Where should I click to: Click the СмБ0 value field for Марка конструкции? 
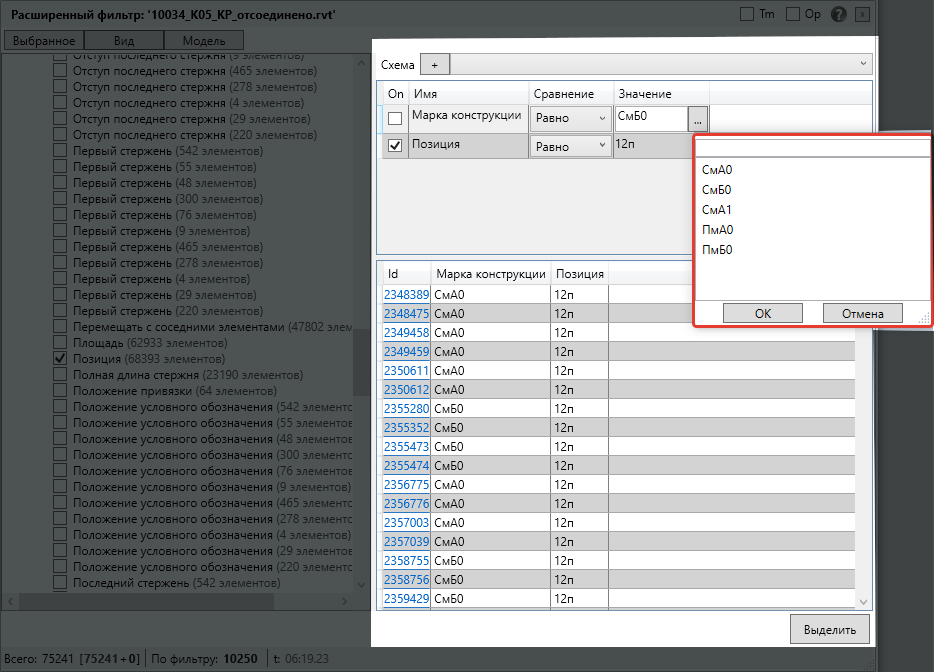(651, 118)
